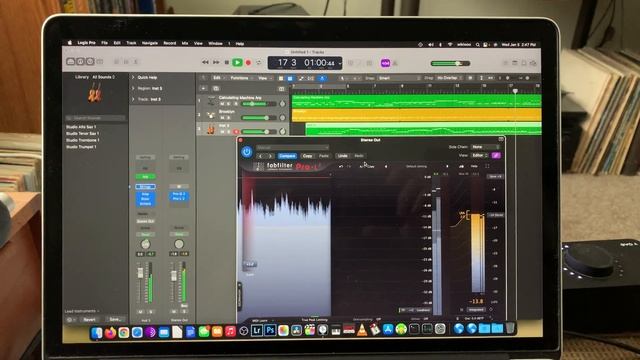Toggle the plugin power button in Stereo Out
The width and height of the screenshot is (640, 360).
[247, 152]
